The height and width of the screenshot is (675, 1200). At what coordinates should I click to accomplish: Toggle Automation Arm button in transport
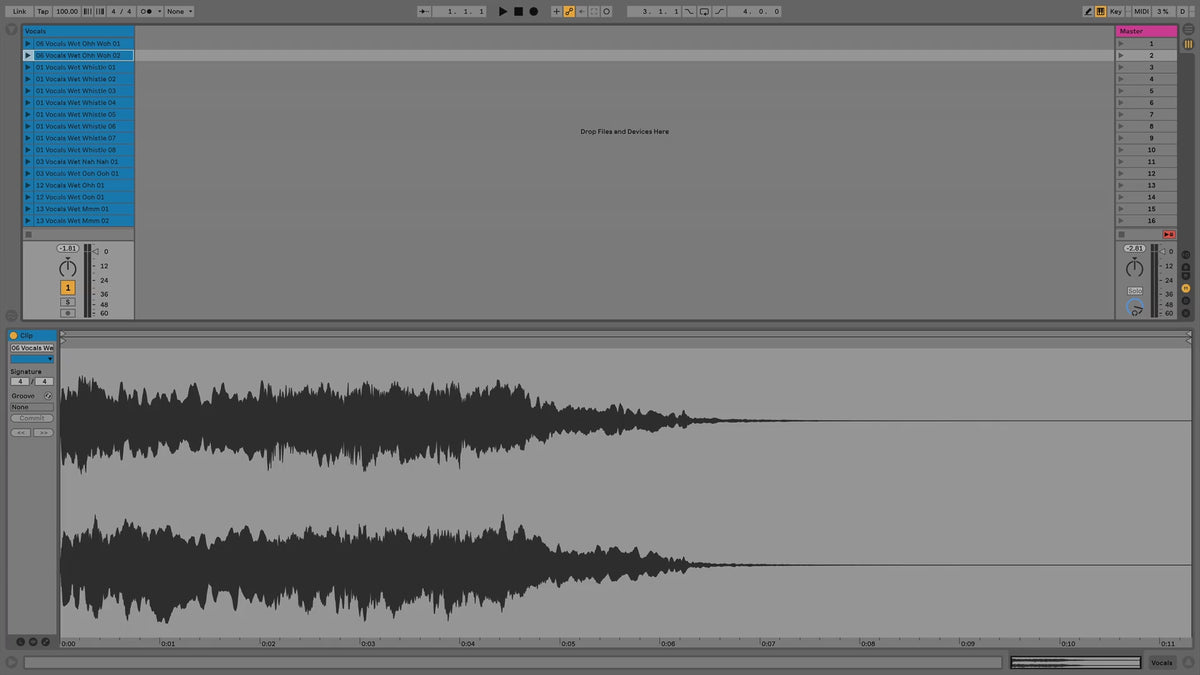569,11
